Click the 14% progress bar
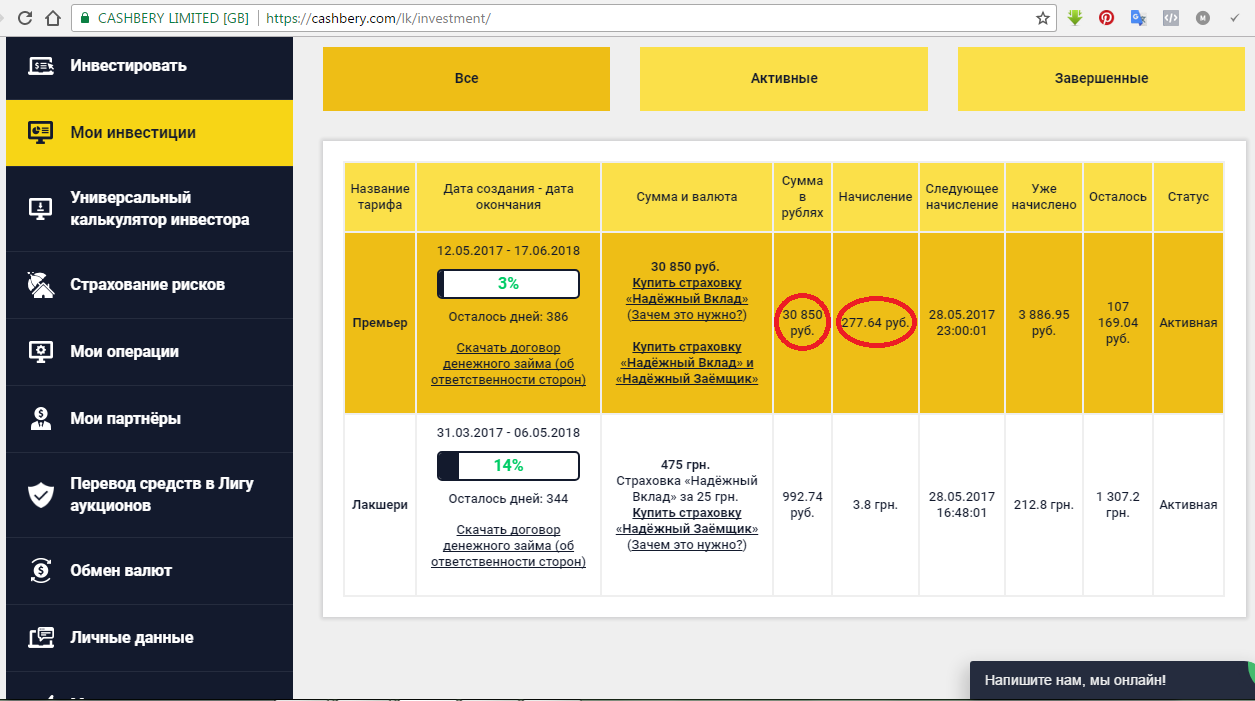Image resolution: width=1255 pixels, height=701 pixels. pos(508,466)
